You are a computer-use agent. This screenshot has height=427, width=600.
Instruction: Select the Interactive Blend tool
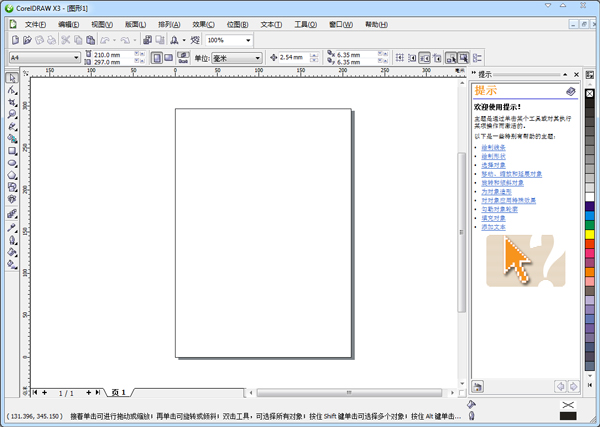(12, 214)
